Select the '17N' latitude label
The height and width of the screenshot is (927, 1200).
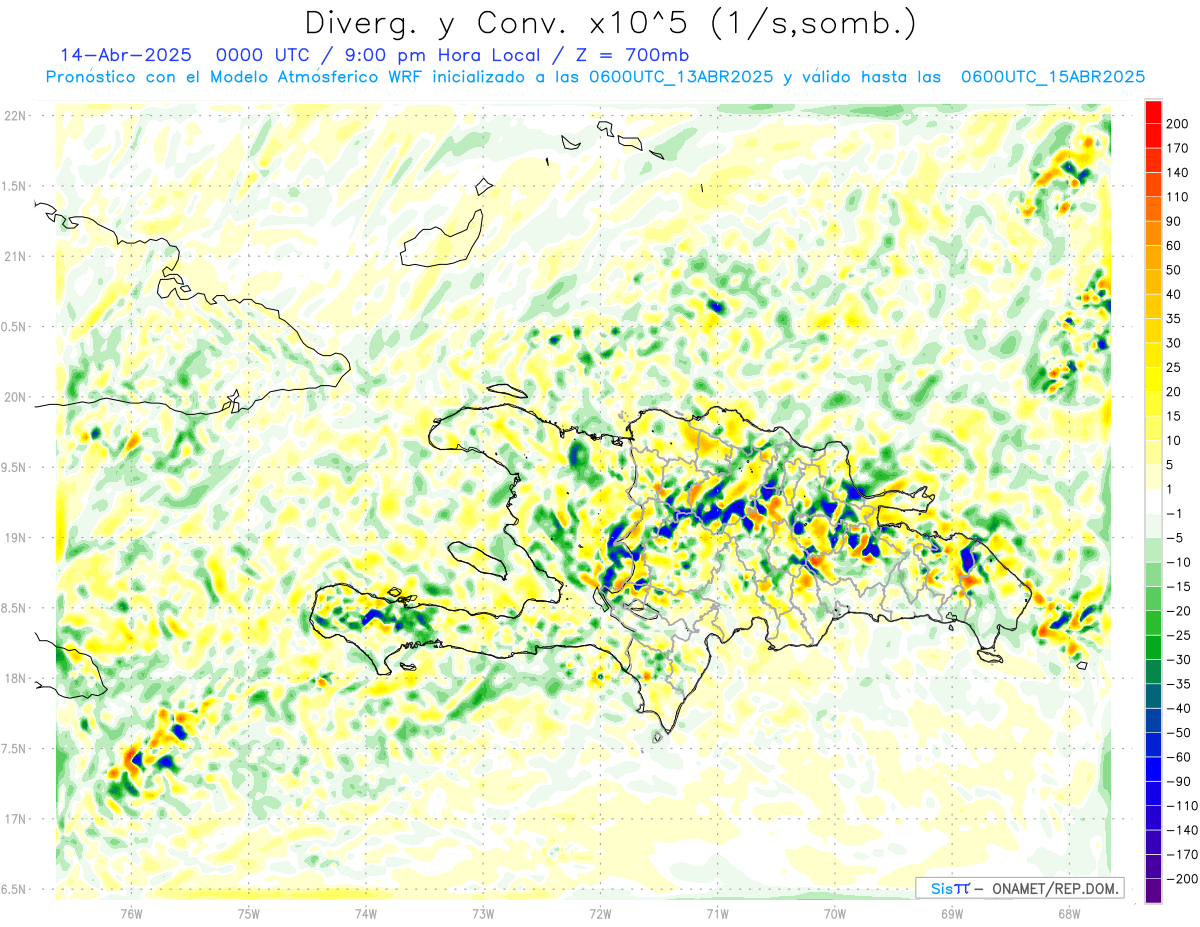tap(14, 819)
